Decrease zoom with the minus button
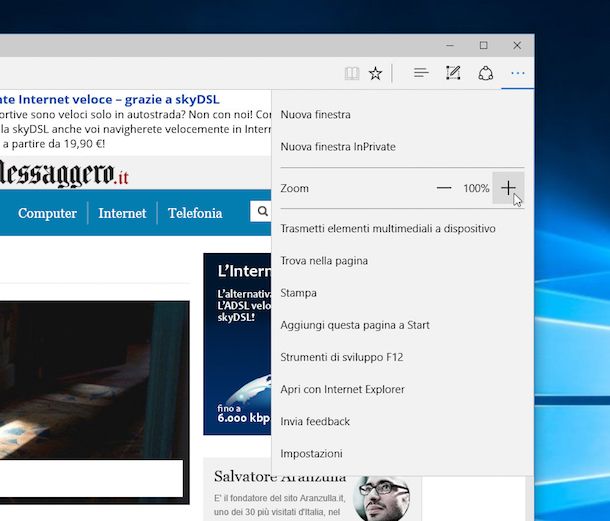610x521 pixels. tap(444, 188)
